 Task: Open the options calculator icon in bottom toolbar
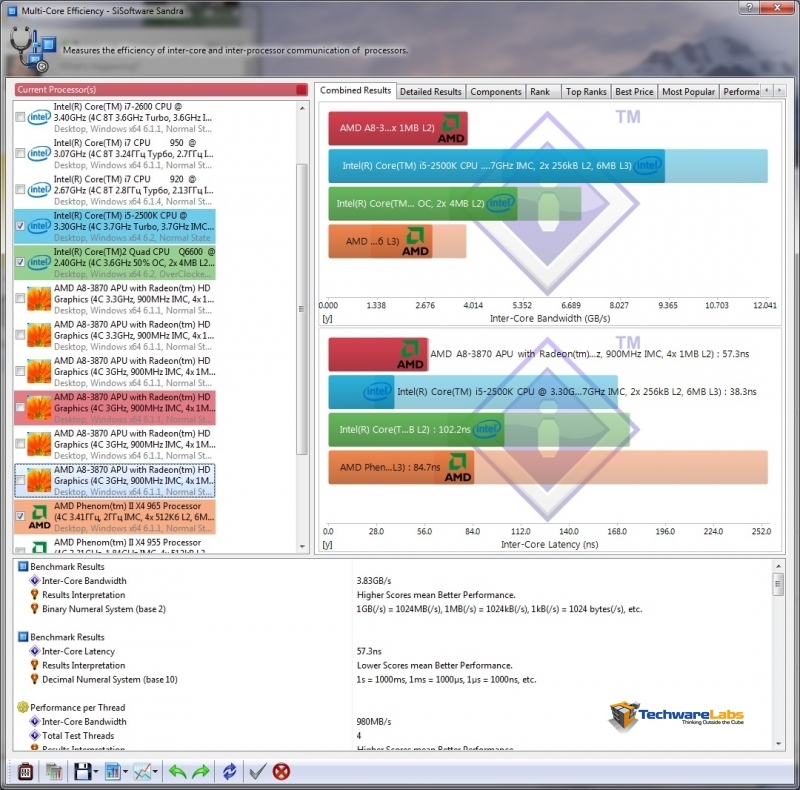click(25, 771)
